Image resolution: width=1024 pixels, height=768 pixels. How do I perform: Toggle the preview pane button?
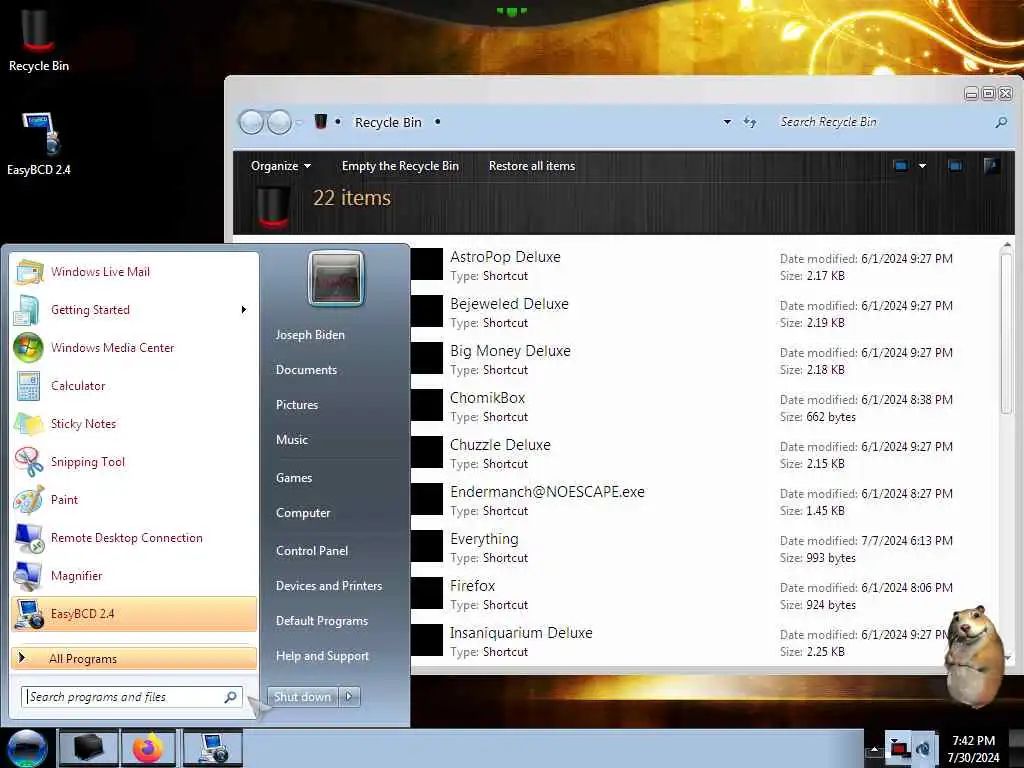[x=955, y=166]
